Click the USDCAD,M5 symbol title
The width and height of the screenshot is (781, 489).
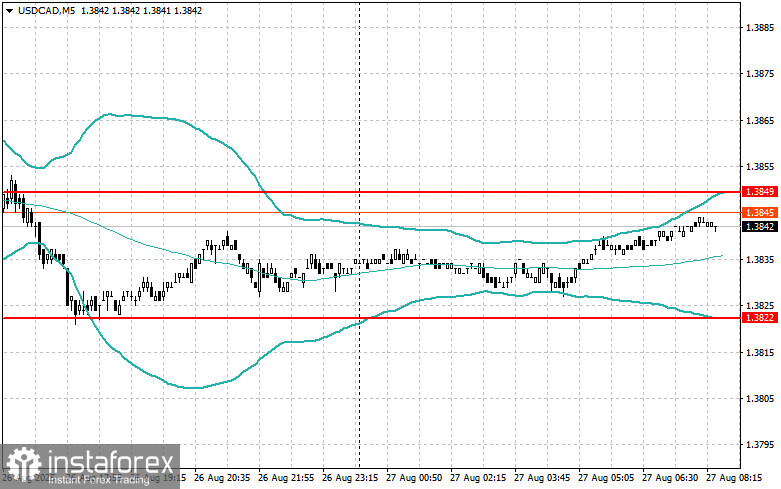click(x=46, y=10)
